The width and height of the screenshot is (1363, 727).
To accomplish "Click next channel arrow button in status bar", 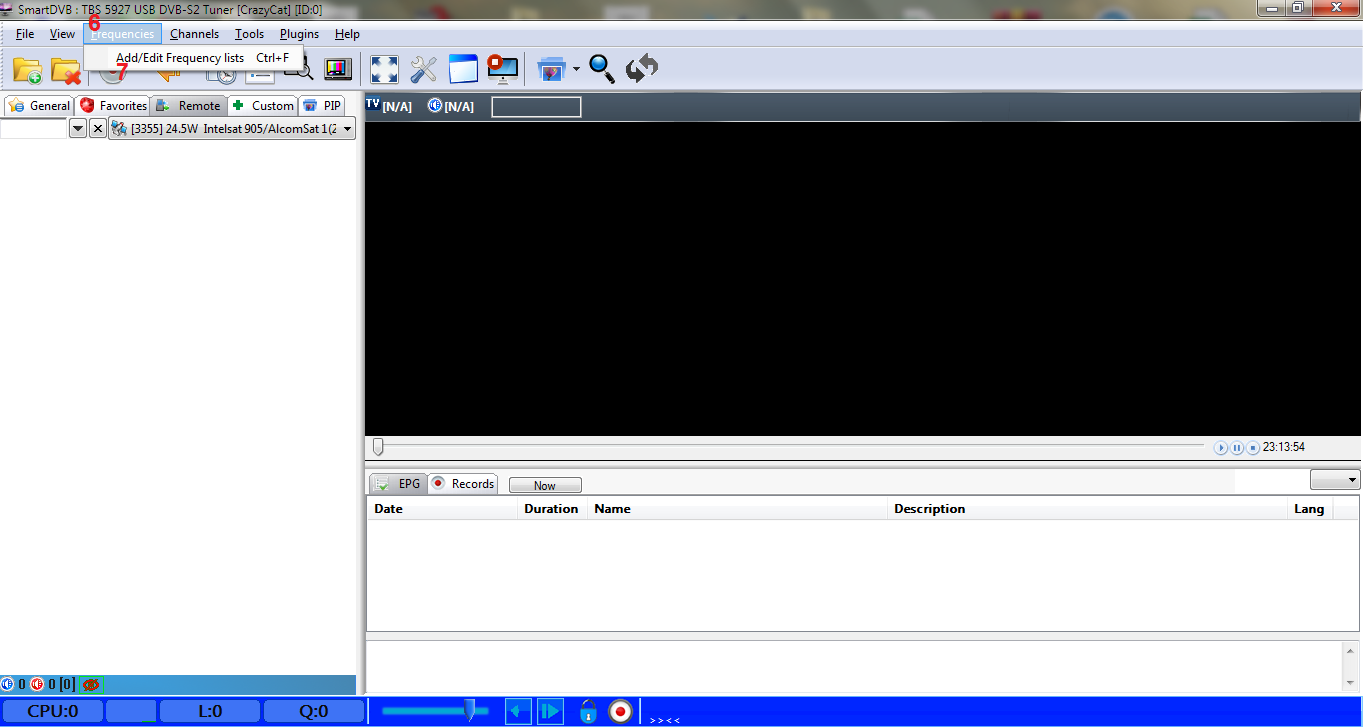I will point(551,711).
